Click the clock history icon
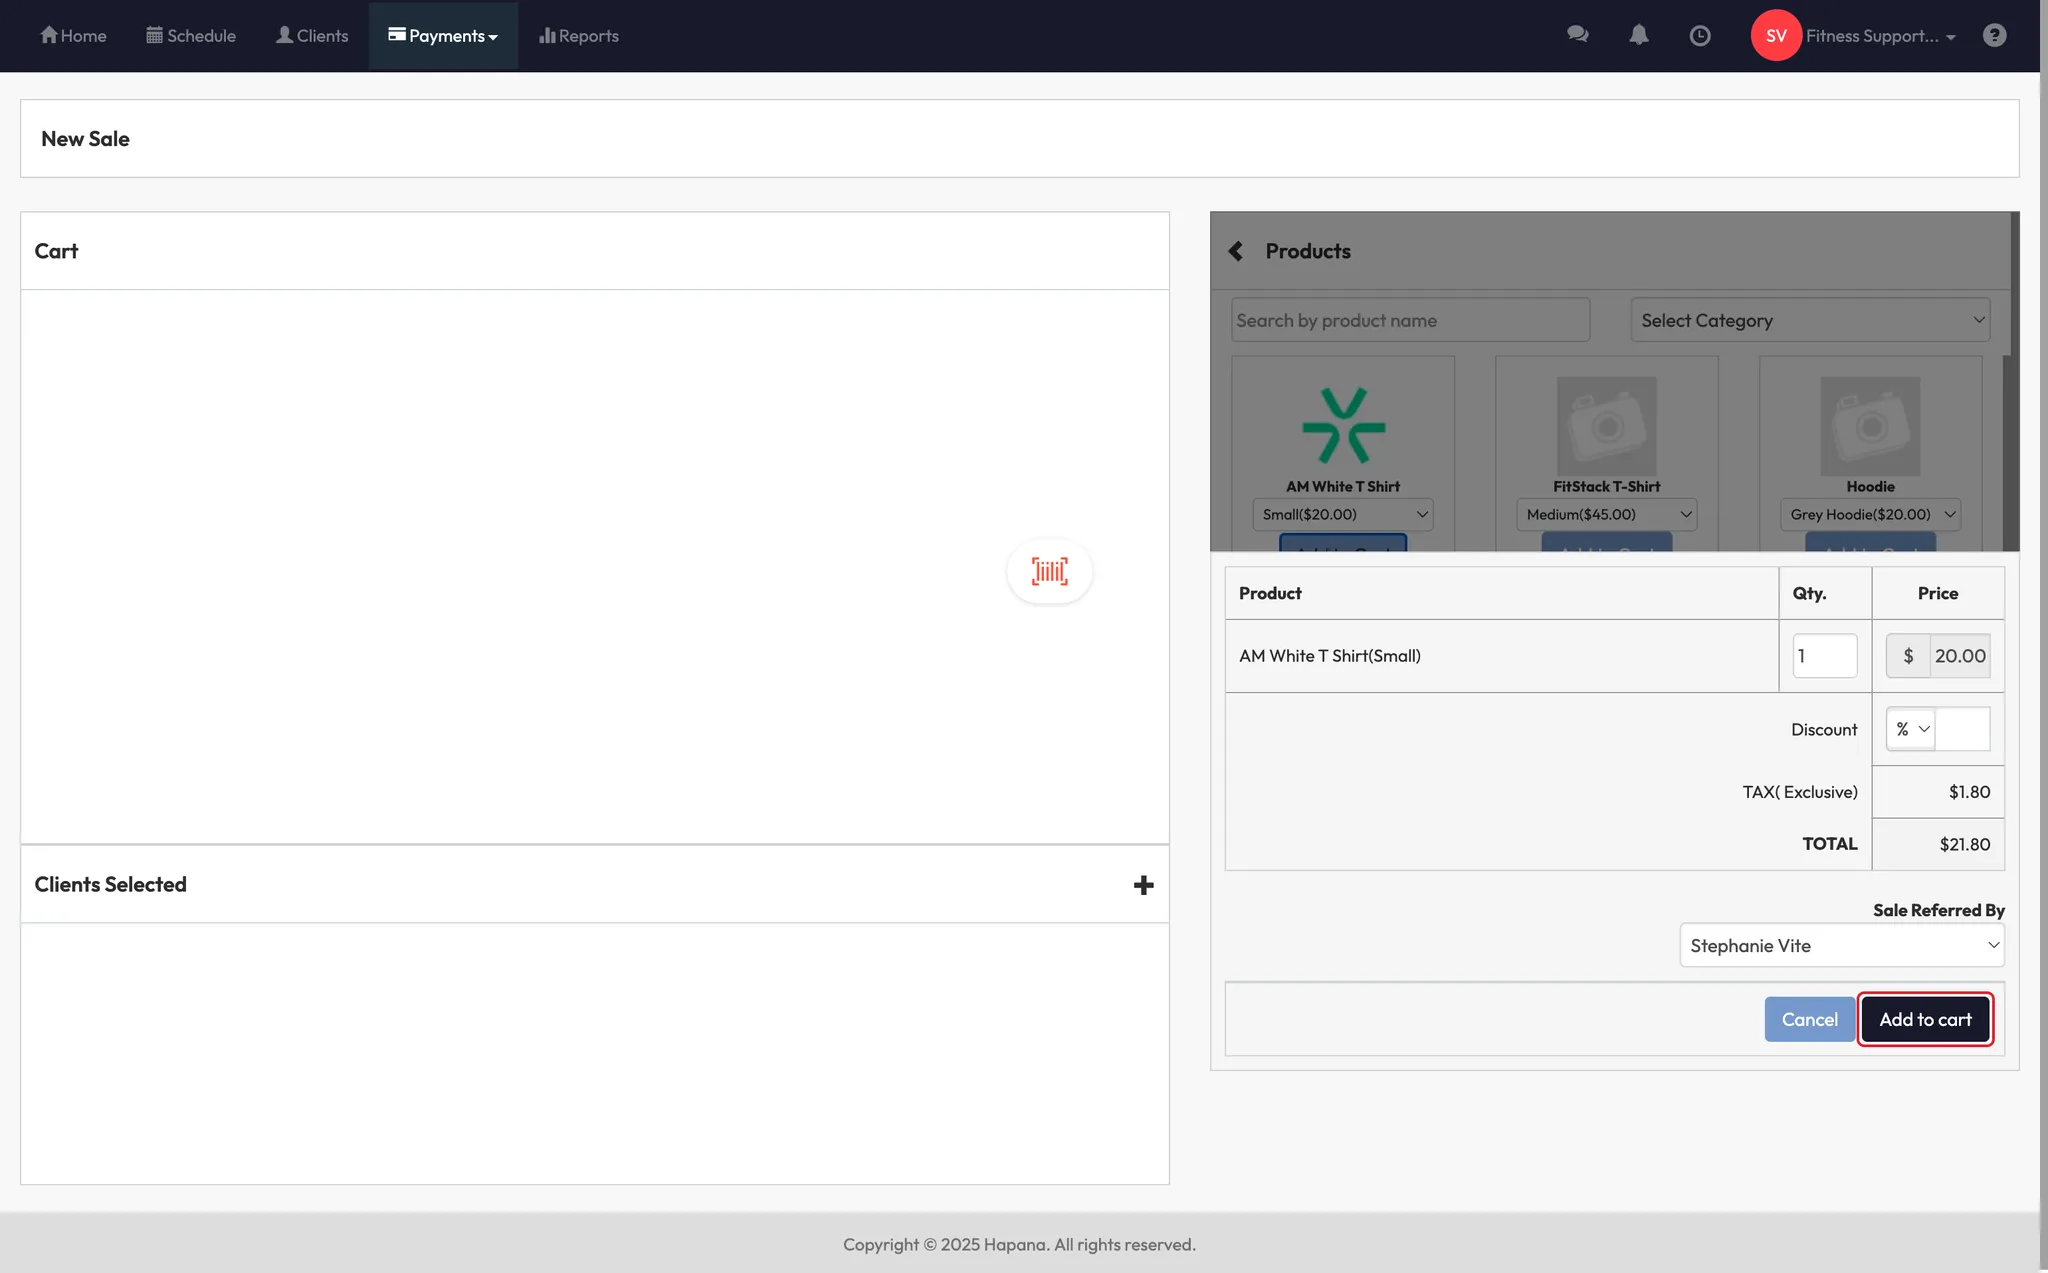The width and height of the screenshot is (2048, 1273). pos(1699,36)
